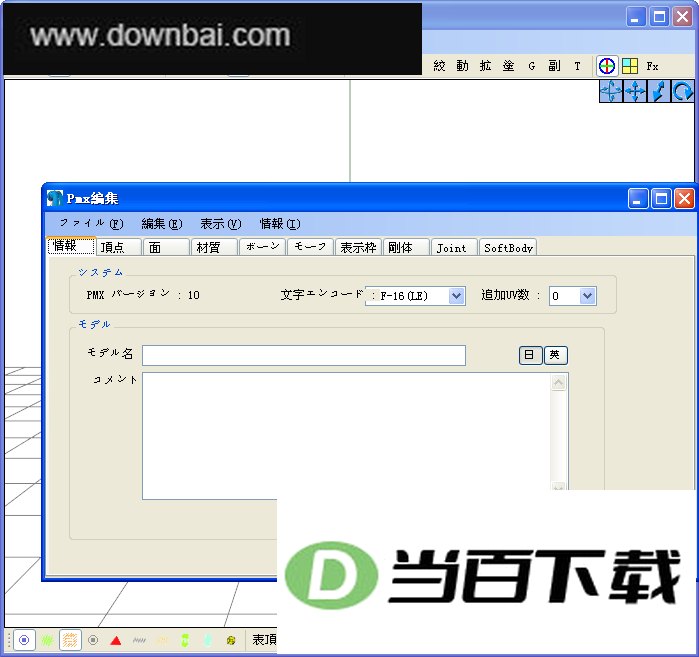
Task: Switch to the Joint tab
Action: 454,247
